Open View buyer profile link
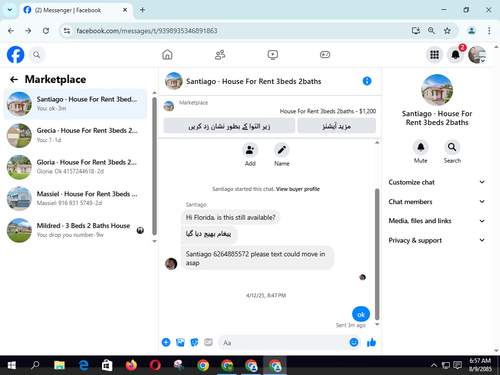This screenshot has height=375, width=500. (x=298, y=189)
